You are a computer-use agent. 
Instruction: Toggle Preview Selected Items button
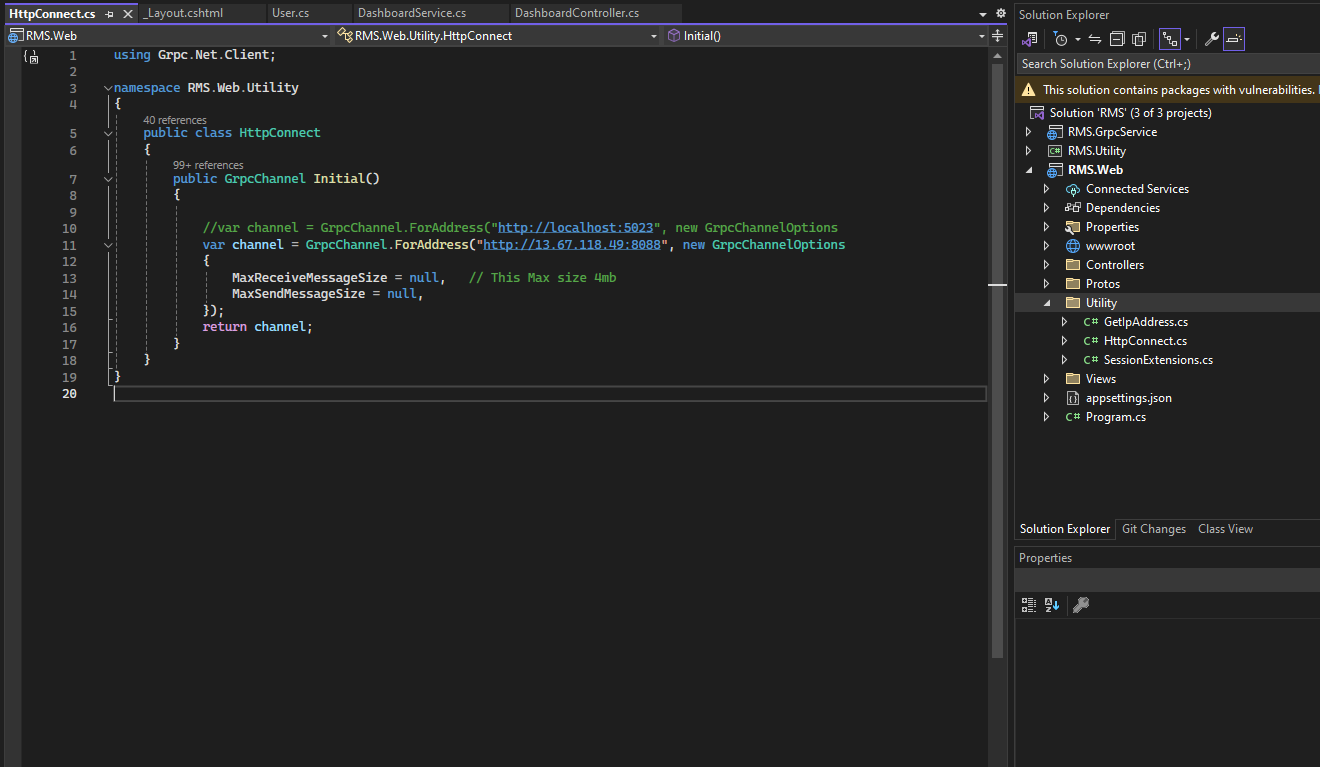pos(1234,39)
